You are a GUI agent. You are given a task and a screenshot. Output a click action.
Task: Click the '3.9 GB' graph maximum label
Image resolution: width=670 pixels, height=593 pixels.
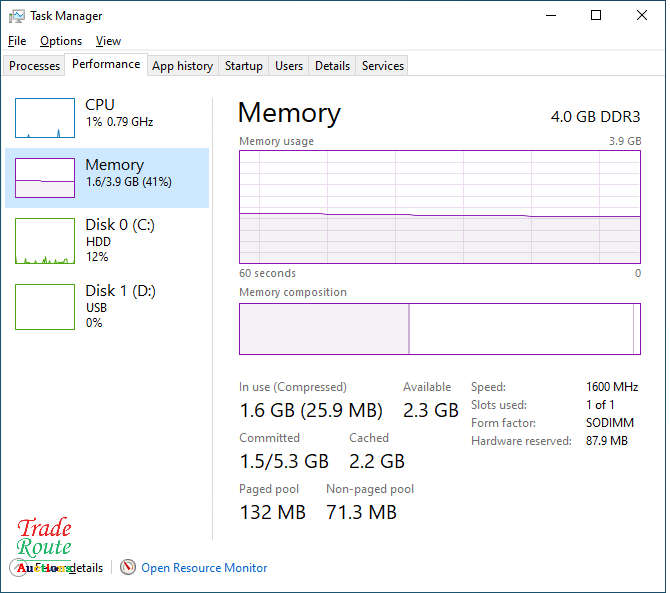[625, 141]
